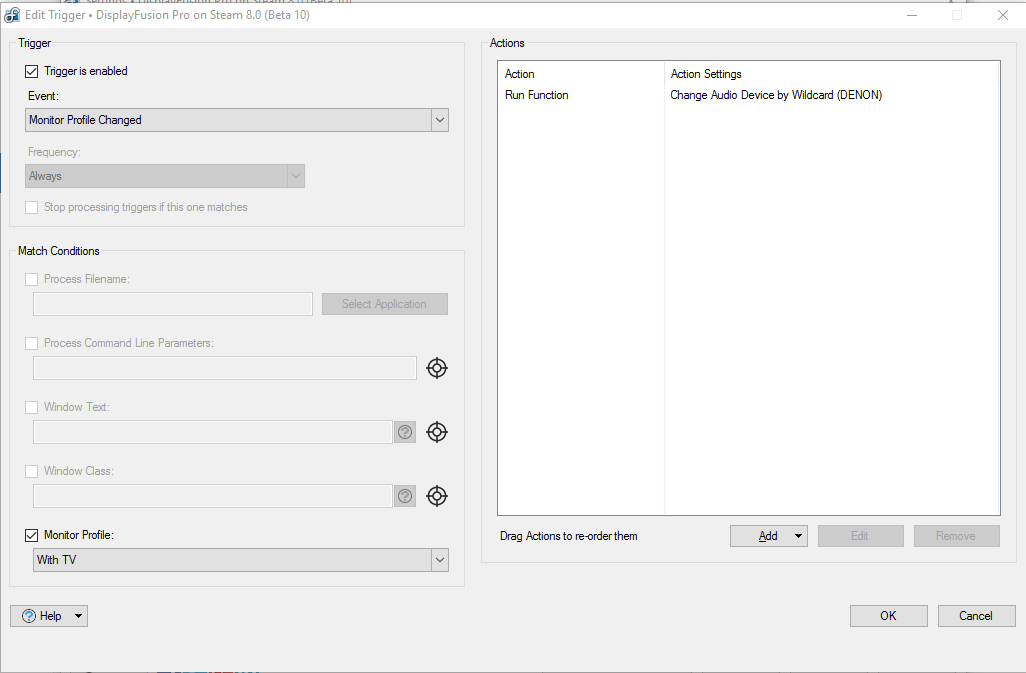Click target finder icon beside Window Class

pos(436,496)
